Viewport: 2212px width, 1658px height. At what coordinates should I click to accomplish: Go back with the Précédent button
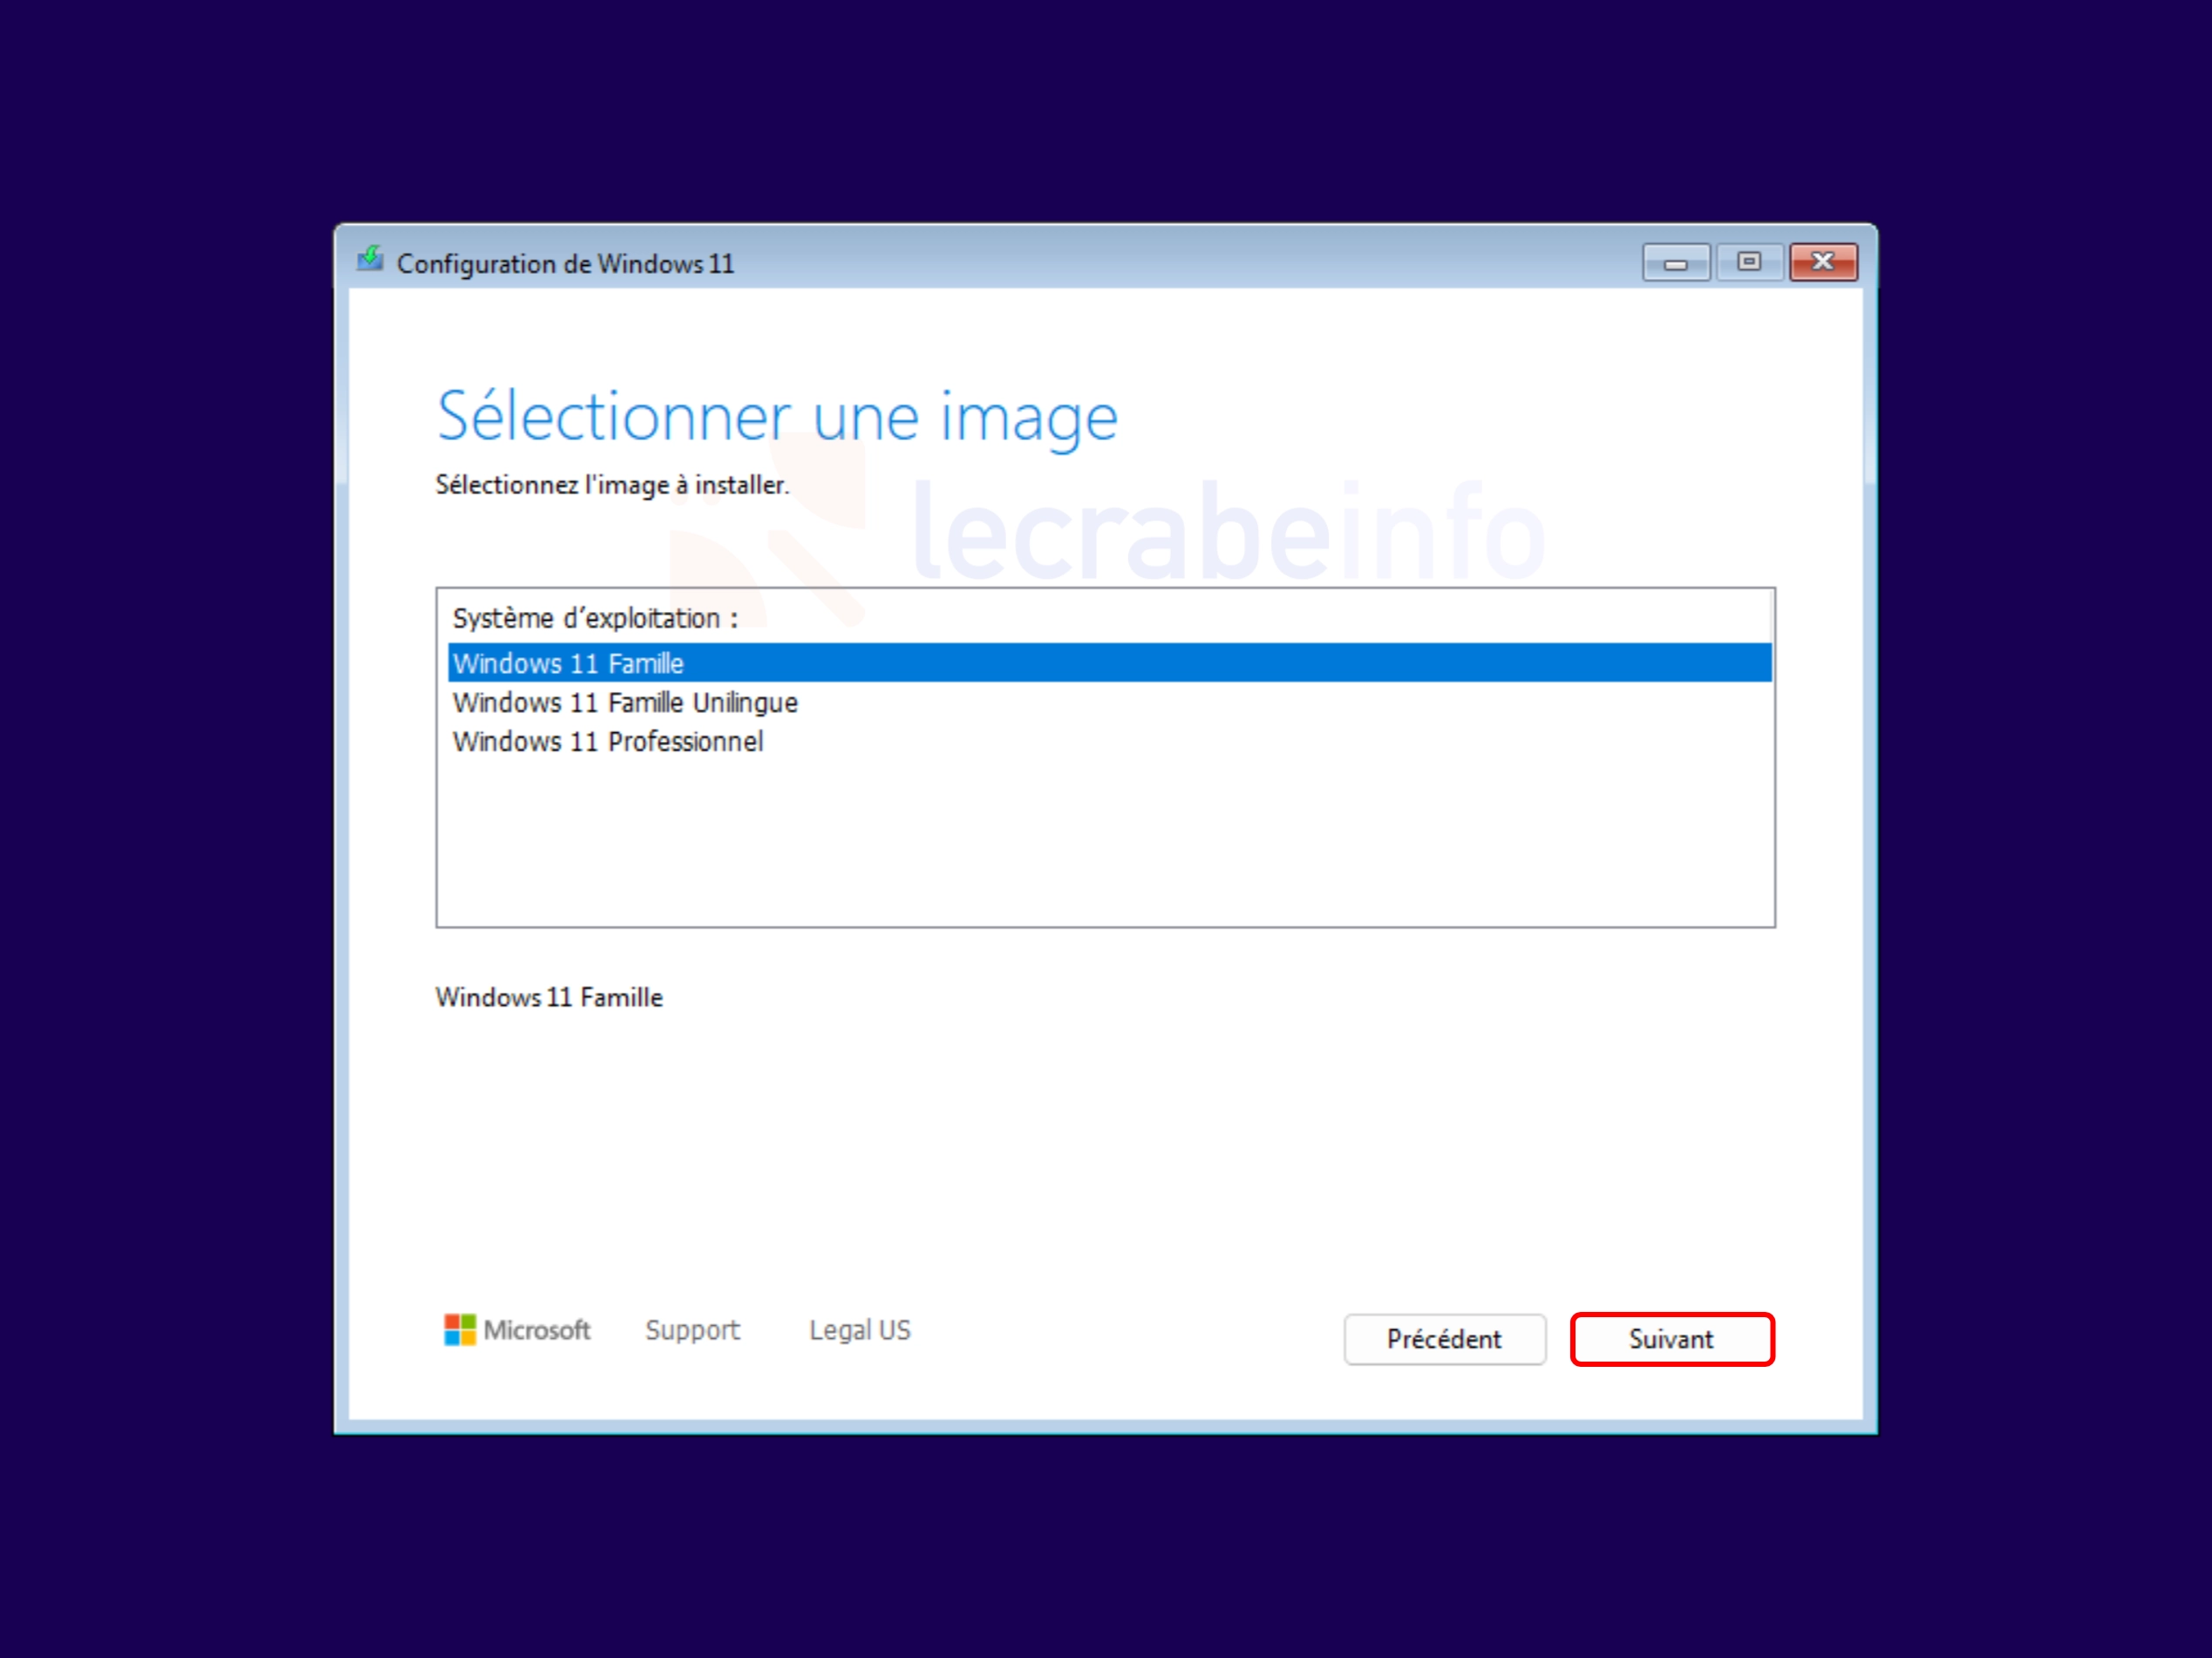(1445, 1339)
